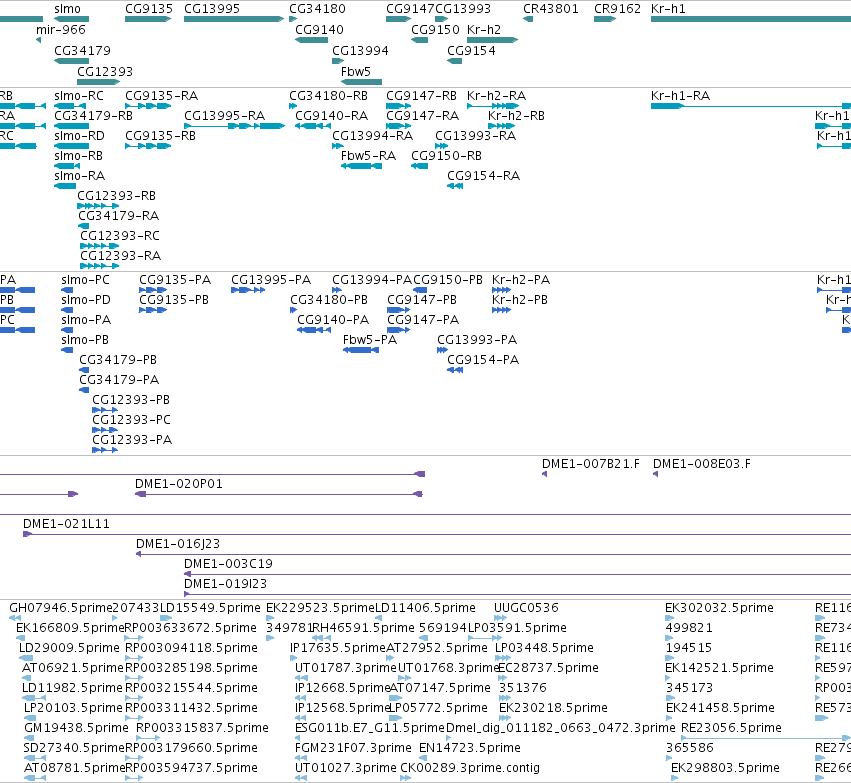851x783 pixels.
Task: Select EST LD11406.5prime
Action: [426, 608]
